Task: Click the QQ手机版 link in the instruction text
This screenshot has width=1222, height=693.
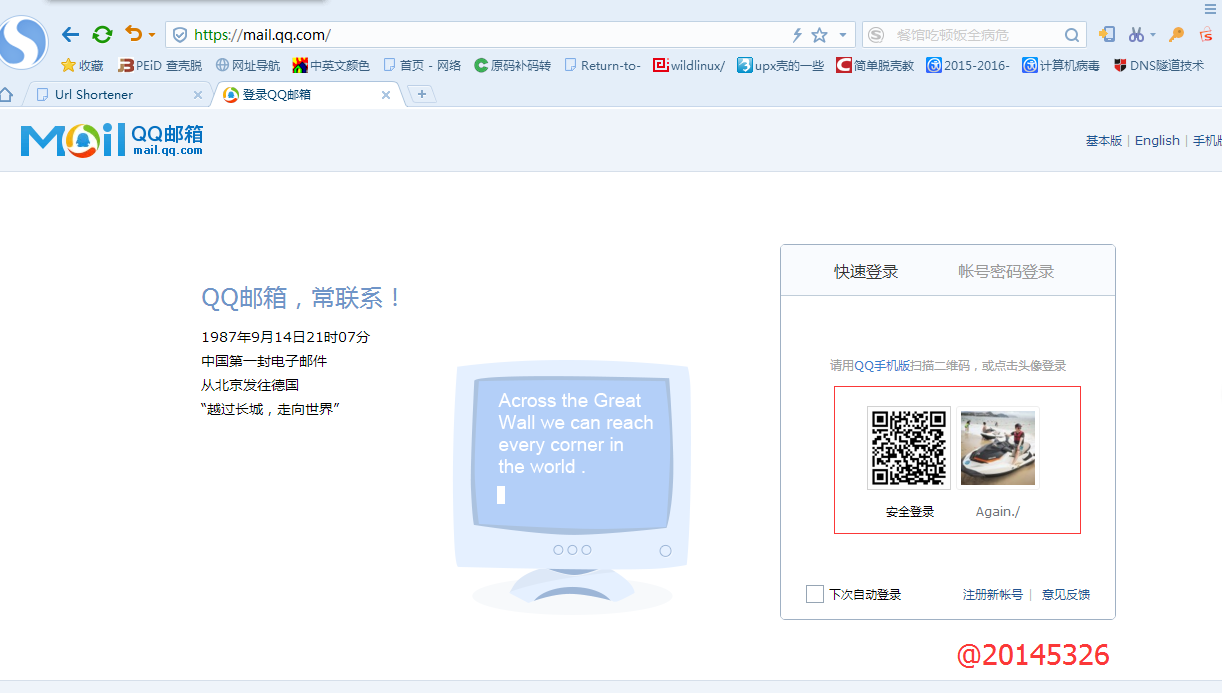Action: point(882,366)
